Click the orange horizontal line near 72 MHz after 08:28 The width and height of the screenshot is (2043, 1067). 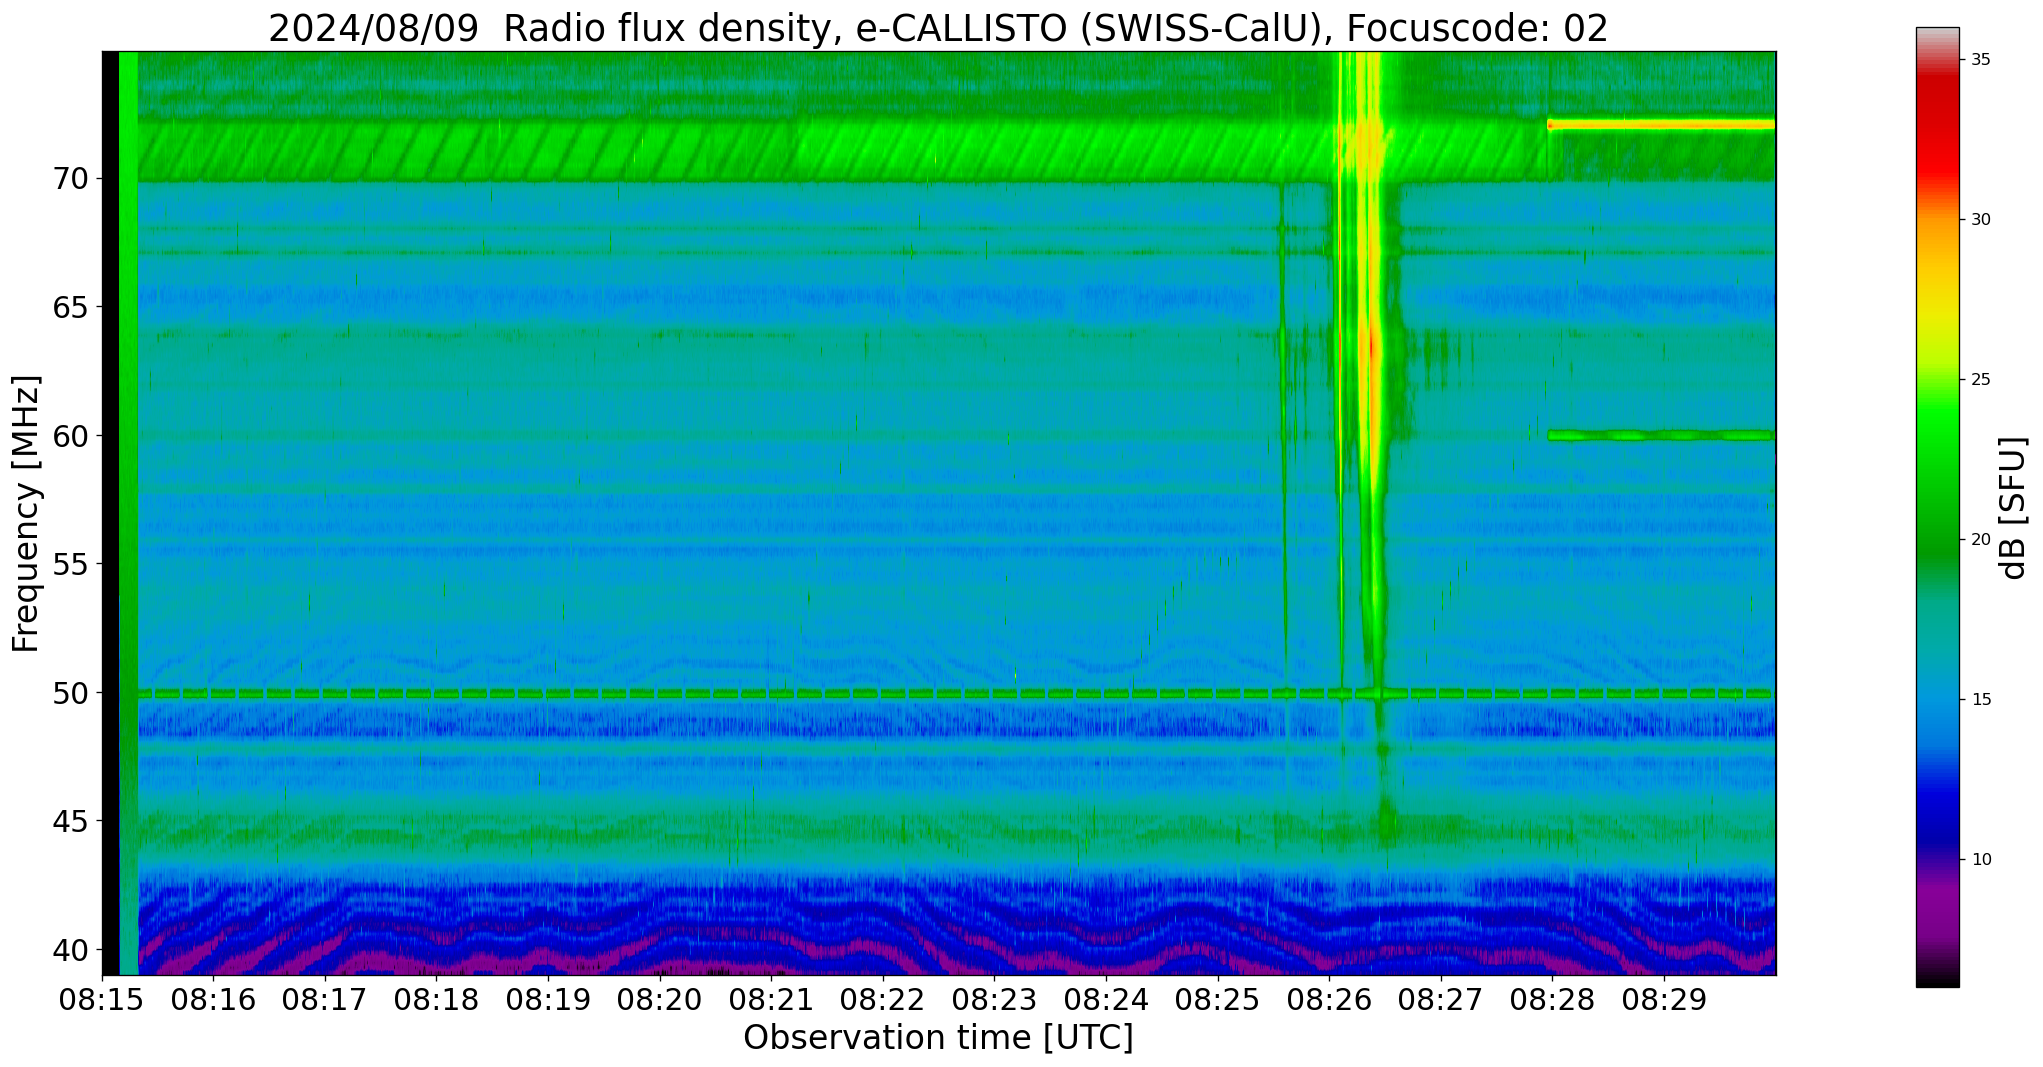(x=1661, y=125)
